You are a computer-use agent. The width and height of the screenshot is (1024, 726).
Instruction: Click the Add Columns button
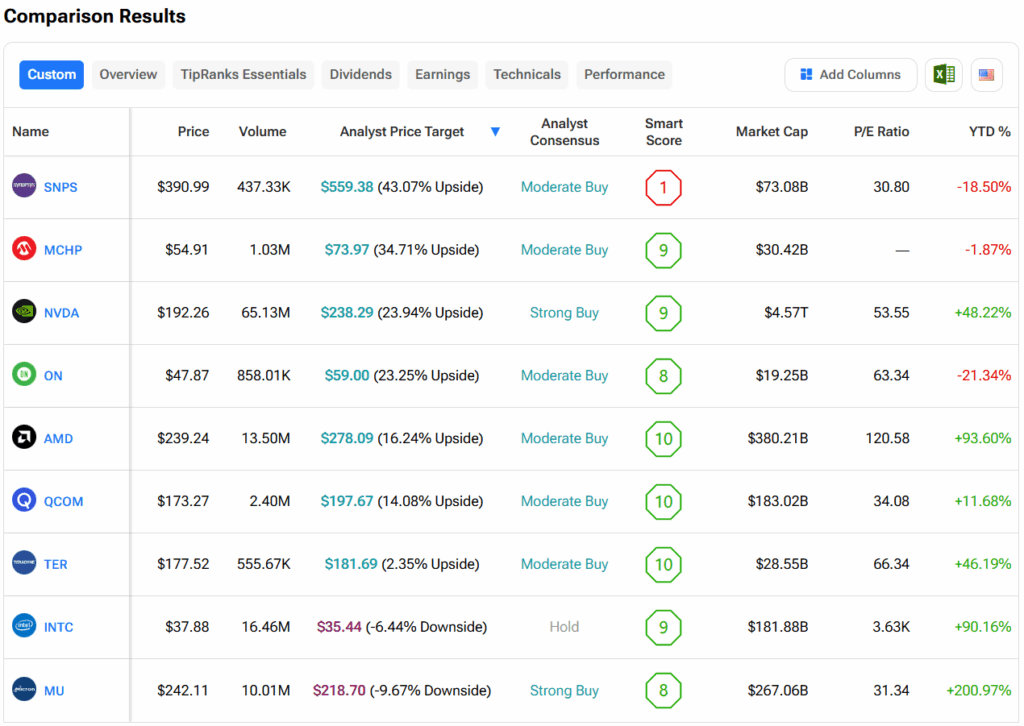[850, 75]
